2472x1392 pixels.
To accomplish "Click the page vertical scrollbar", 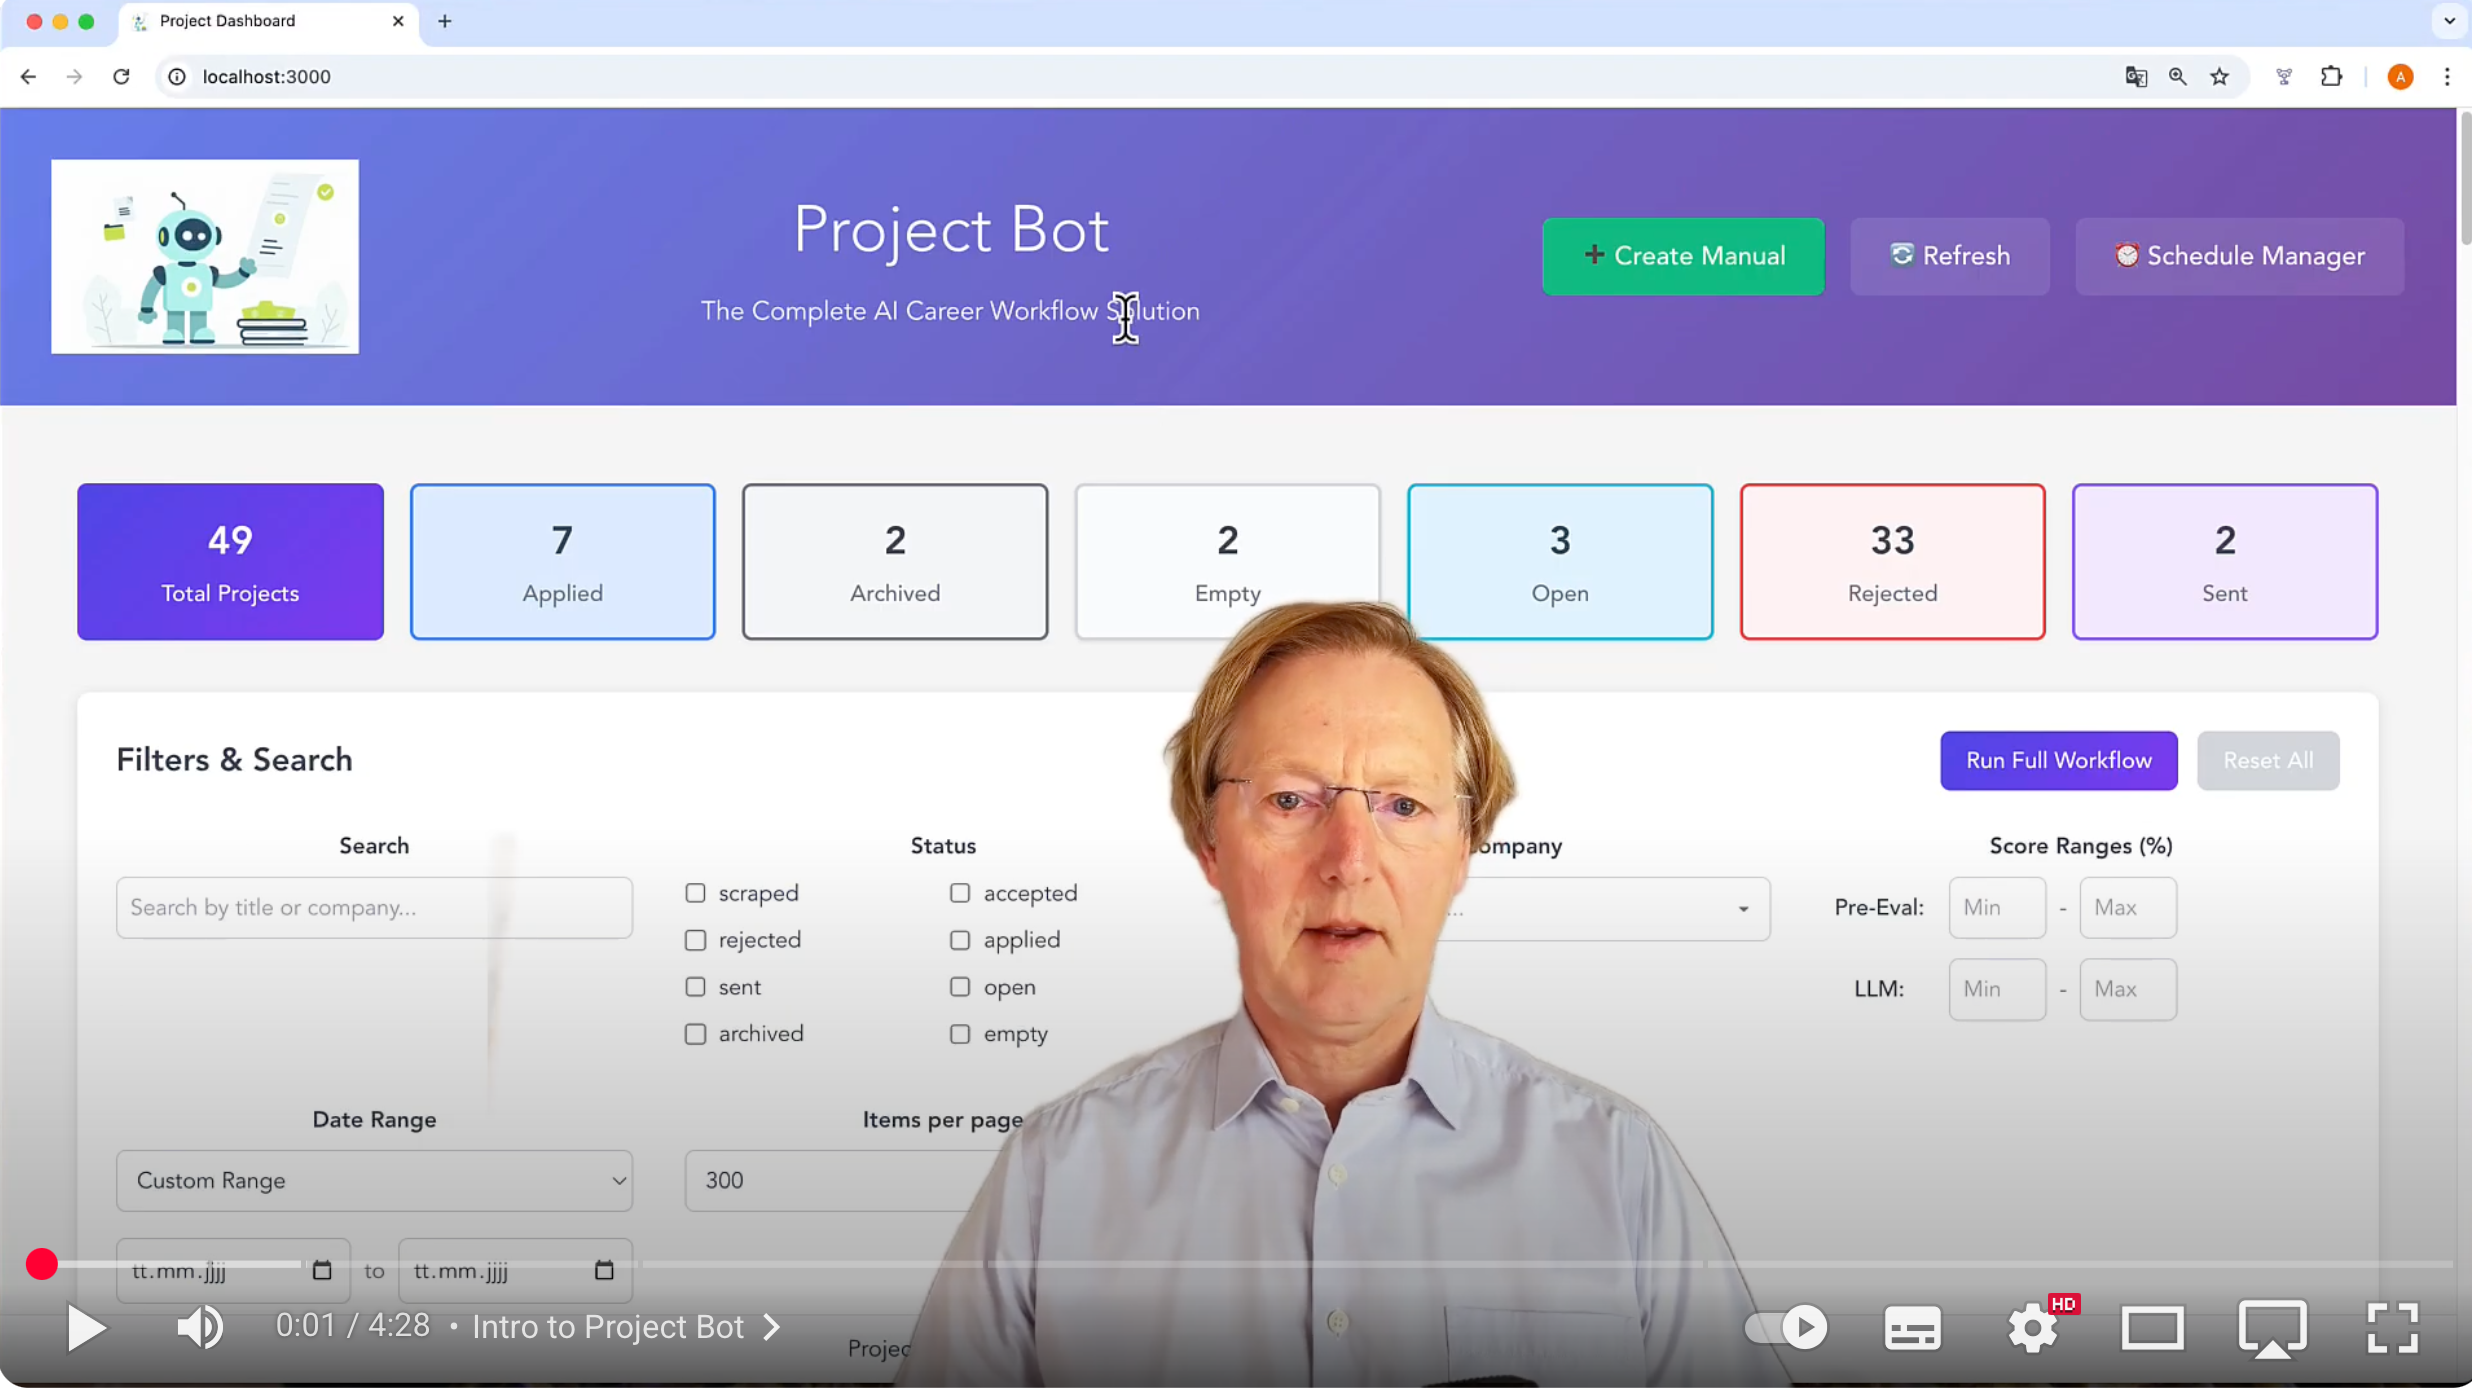I will 2464,180.
